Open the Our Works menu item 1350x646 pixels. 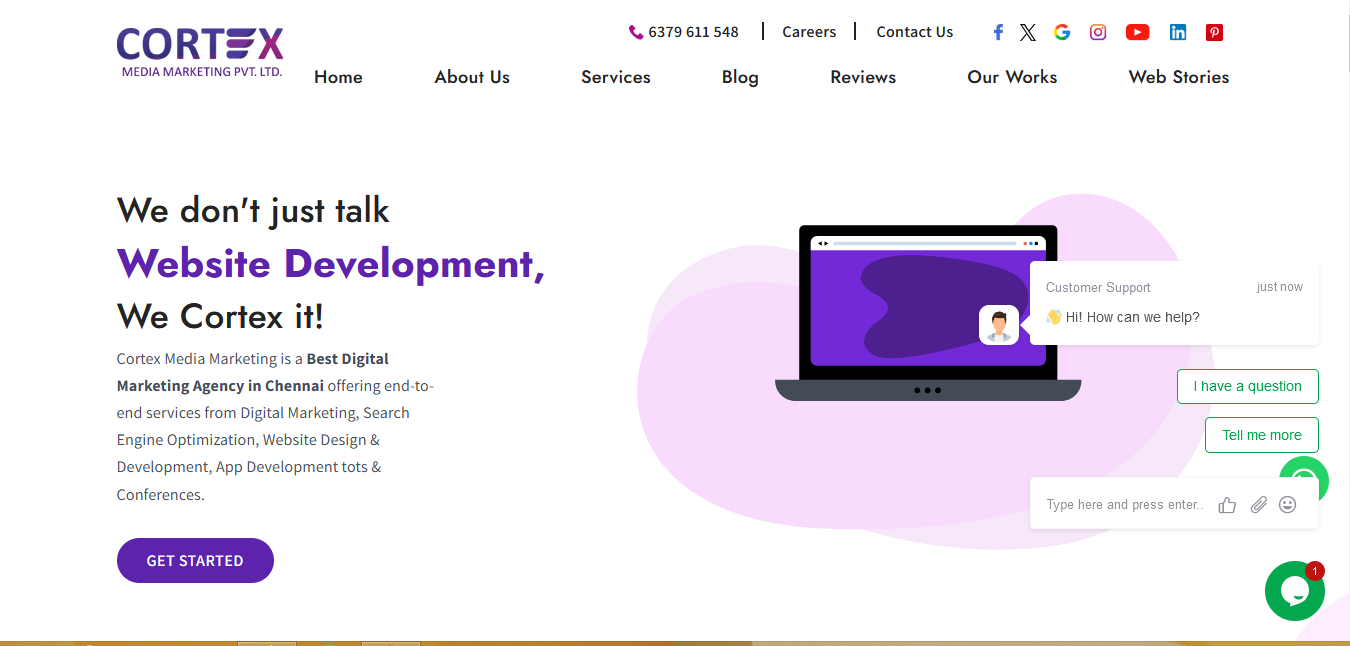point(1012,77)
